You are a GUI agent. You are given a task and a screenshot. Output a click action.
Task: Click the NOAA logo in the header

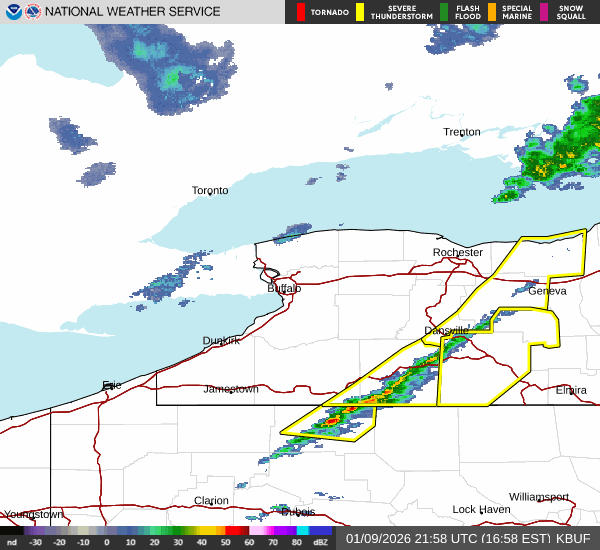tap(13, 12)
